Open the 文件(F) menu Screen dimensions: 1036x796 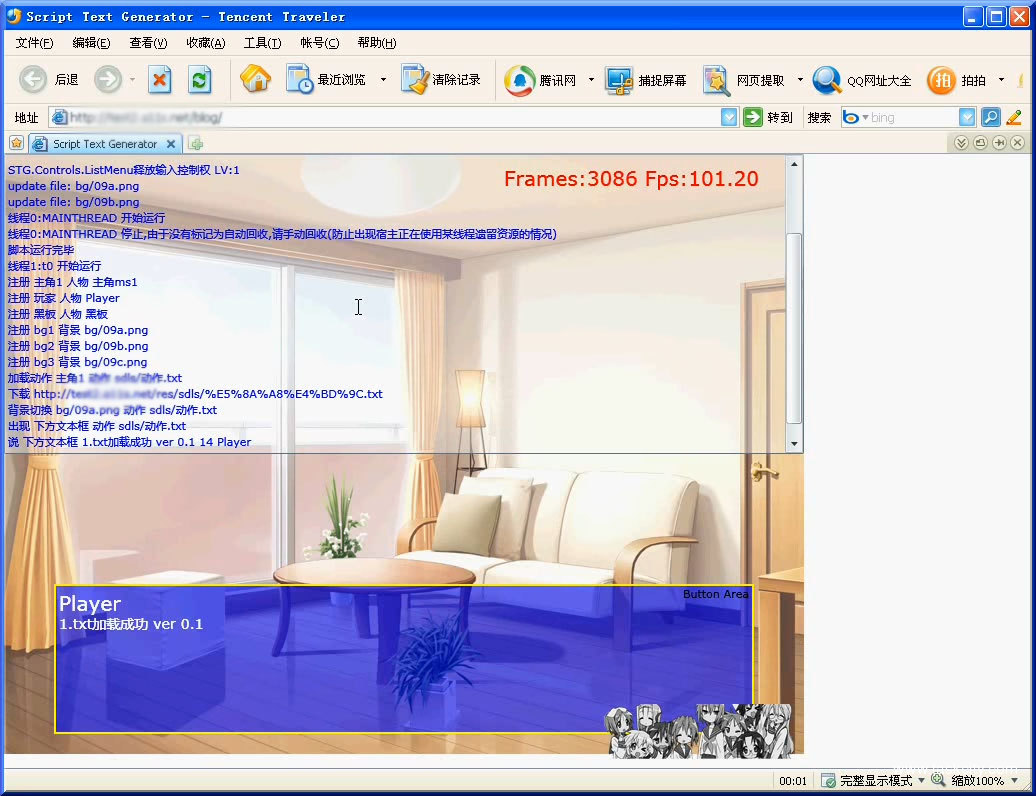[x=34, y=43]
